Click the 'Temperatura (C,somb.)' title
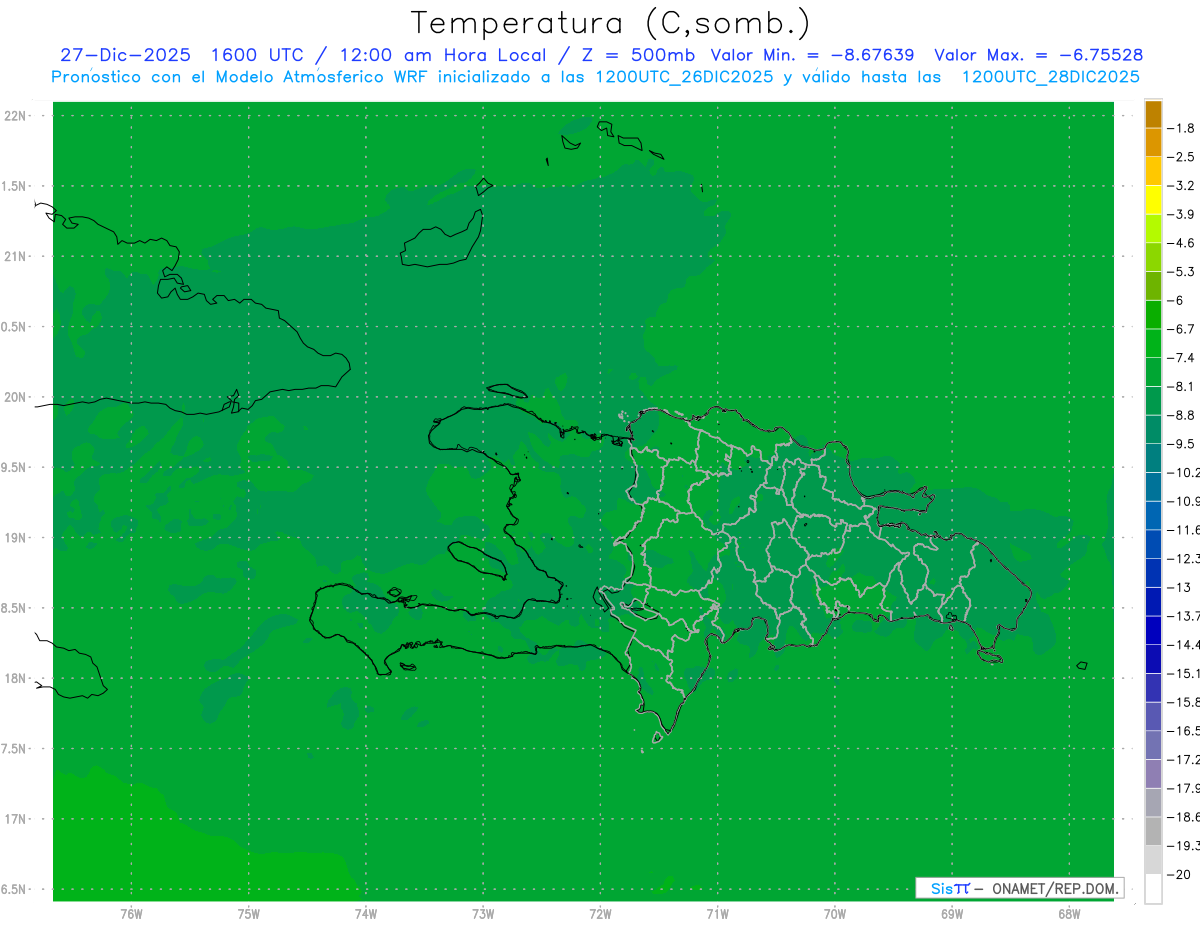 click(611, 23)
